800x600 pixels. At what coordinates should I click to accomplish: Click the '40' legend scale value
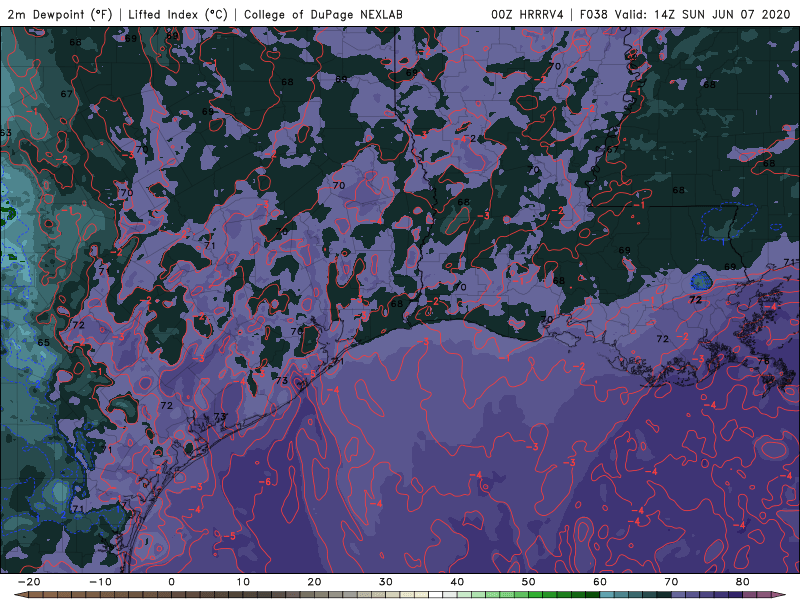457,582
